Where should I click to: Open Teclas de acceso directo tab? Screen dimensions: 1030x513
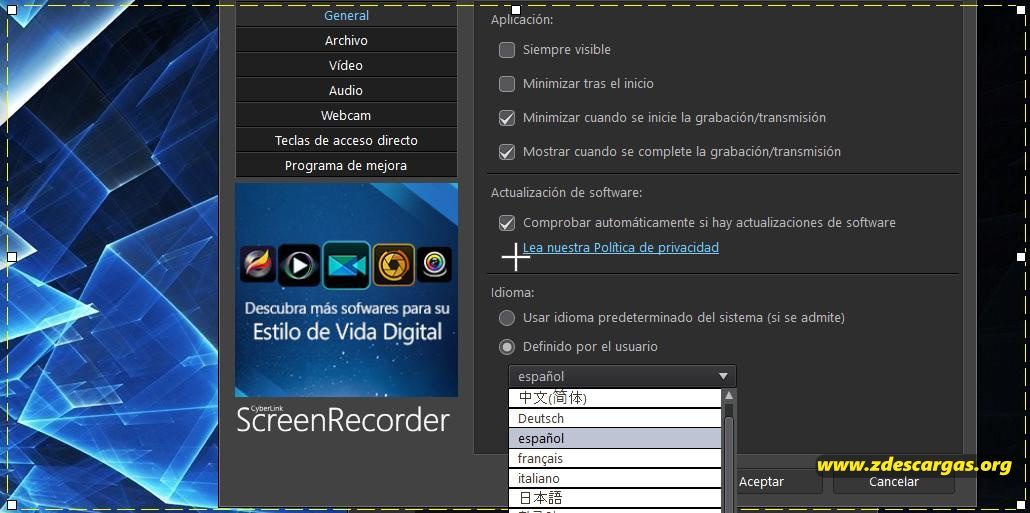[346, 141]
